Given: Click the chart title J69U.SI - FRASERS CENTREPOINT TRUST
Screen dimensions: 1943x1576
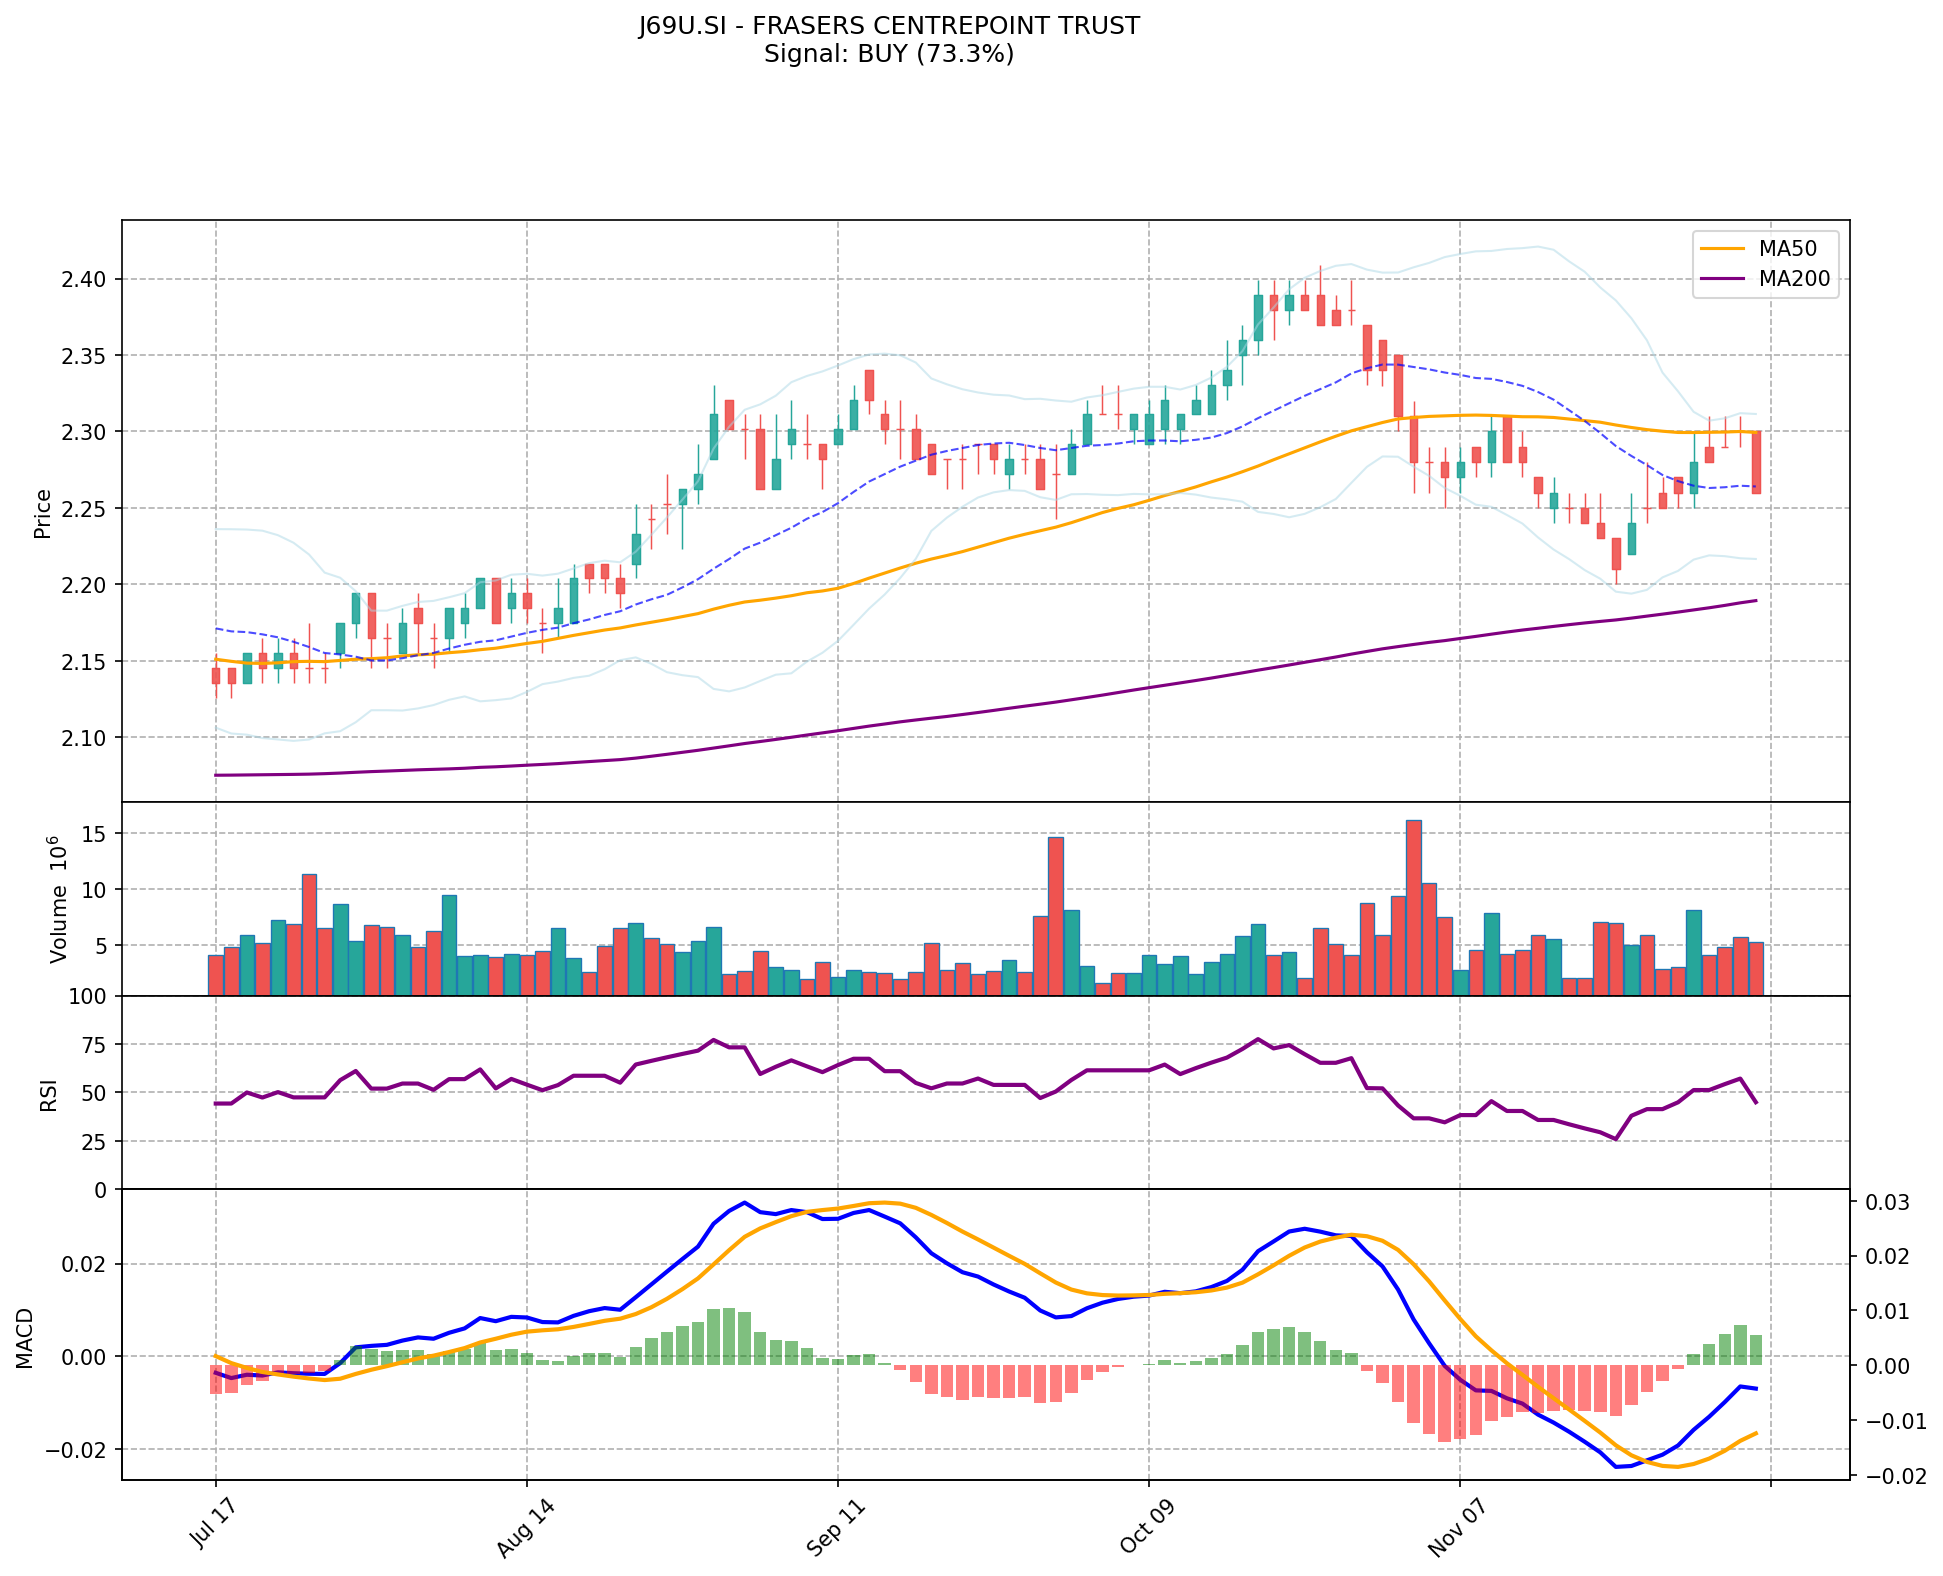Looking at the screenshot, I should tap(889, 26).
